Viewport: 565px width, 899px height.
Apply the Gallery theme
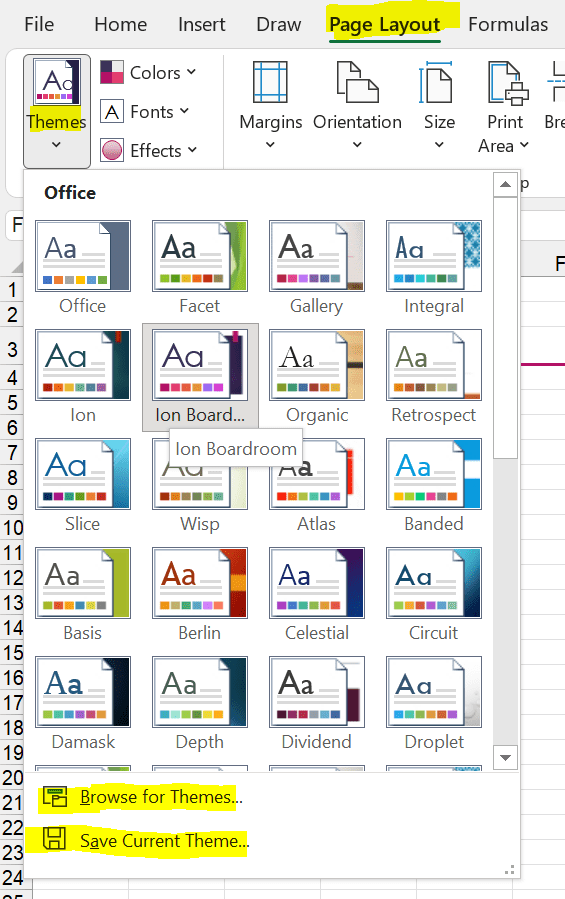click(x=317, y=268)
